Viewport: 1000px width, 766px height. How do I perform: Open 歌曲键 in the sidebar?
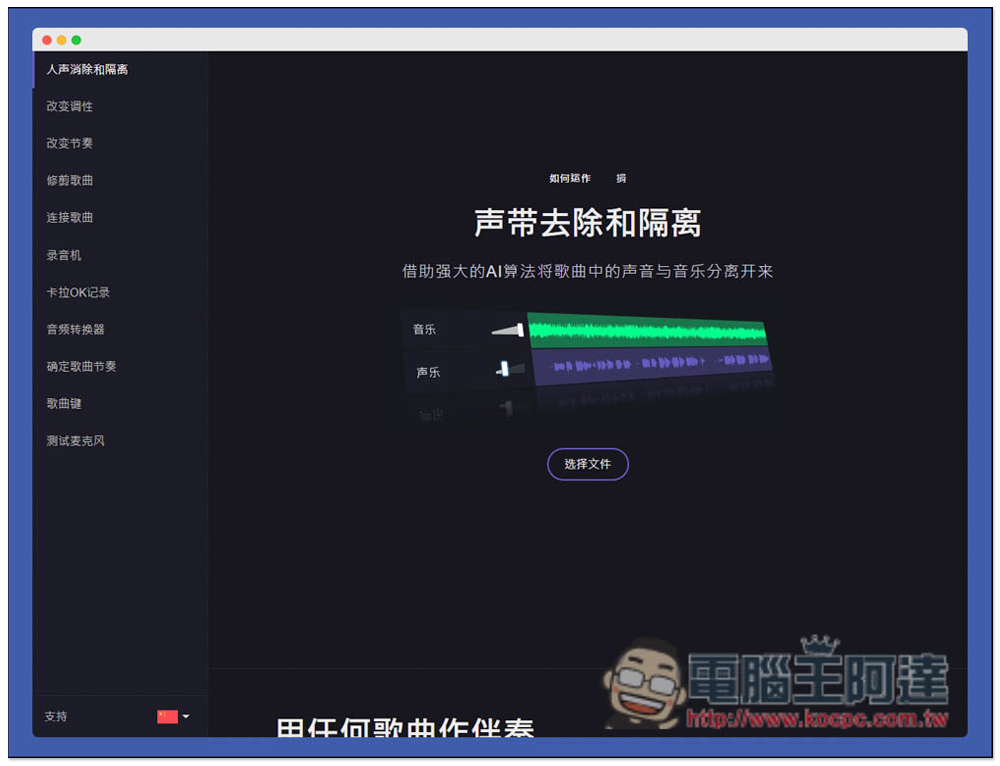point(63,403)
